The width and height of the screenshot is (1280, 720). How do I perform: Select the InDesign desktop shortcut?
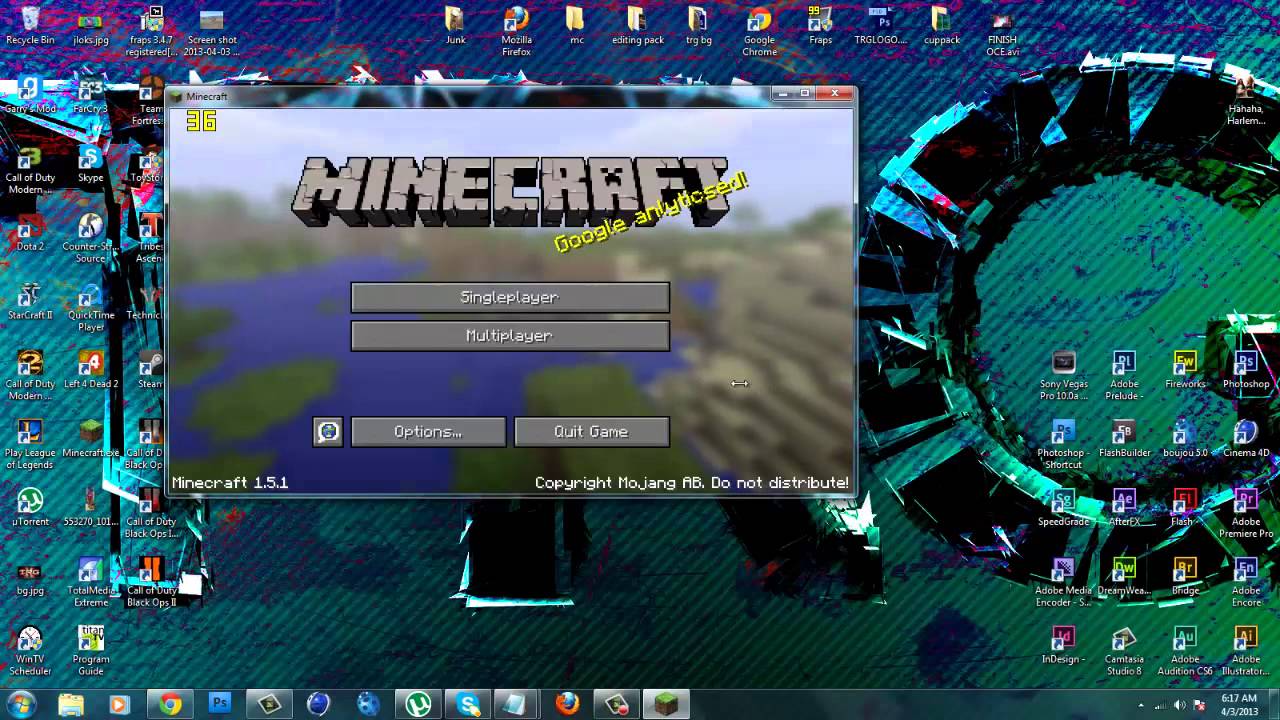tap(1063, 646)
